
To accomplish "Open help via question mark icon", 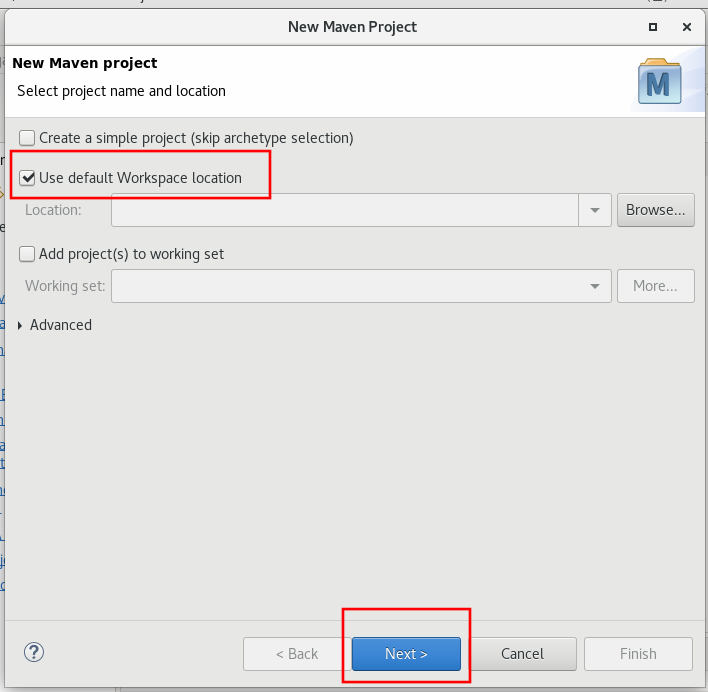I will 34,653.
